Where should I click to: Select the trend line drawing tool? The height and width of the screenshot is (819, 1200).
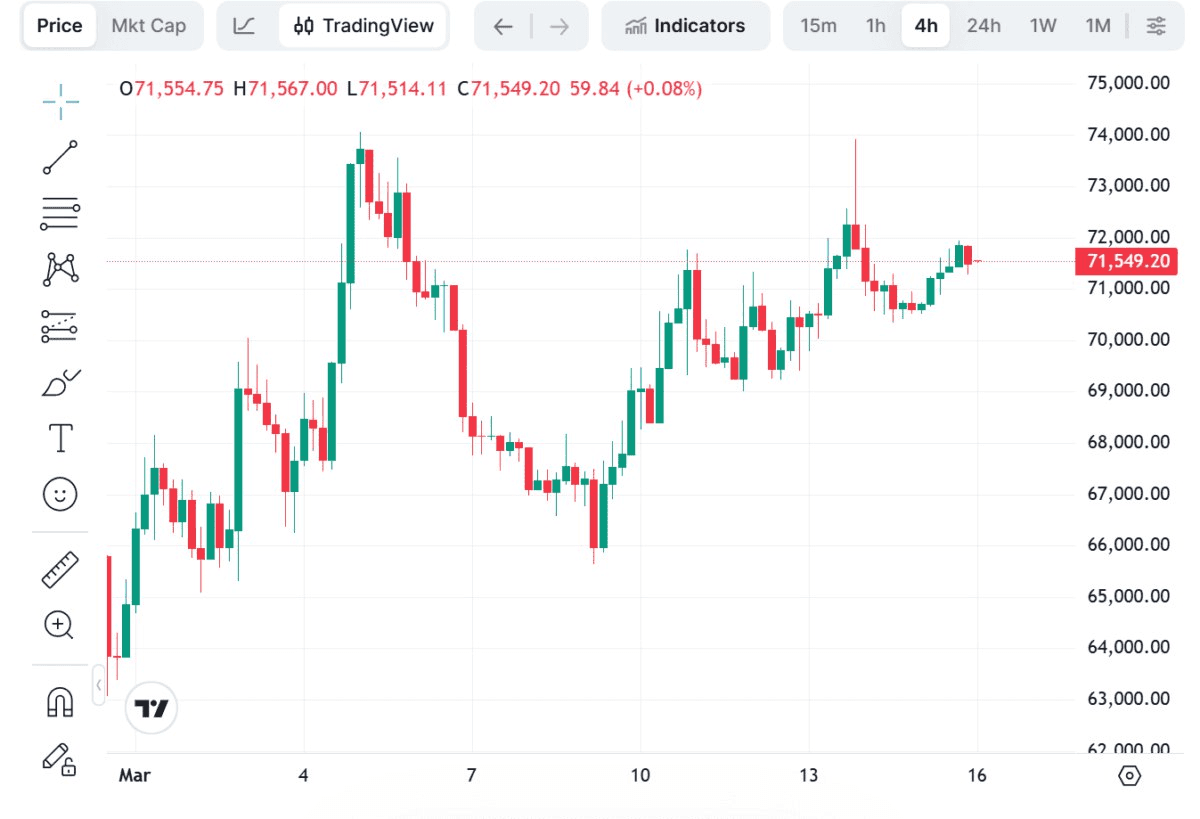(x=61, y=157)
